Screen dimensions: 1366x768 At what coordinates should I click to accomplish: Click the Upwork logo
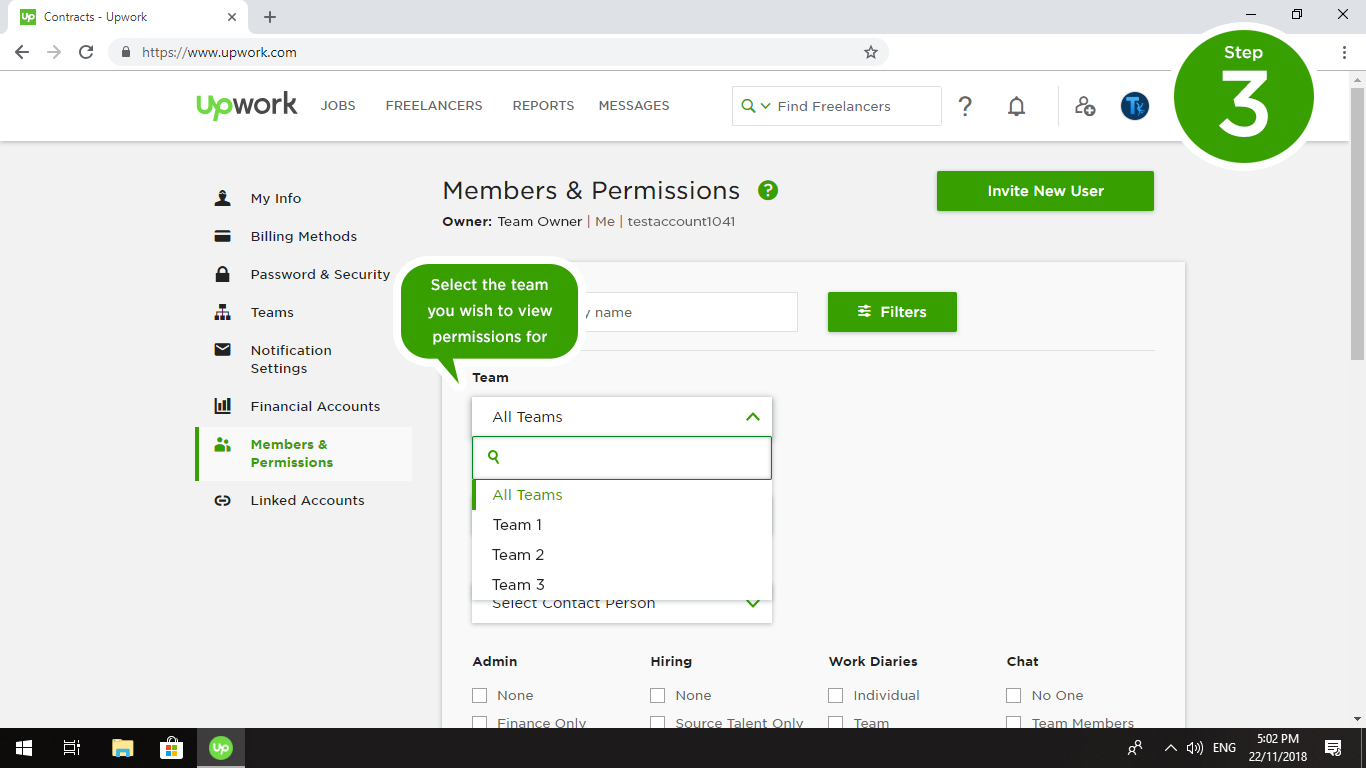[247, 105]
